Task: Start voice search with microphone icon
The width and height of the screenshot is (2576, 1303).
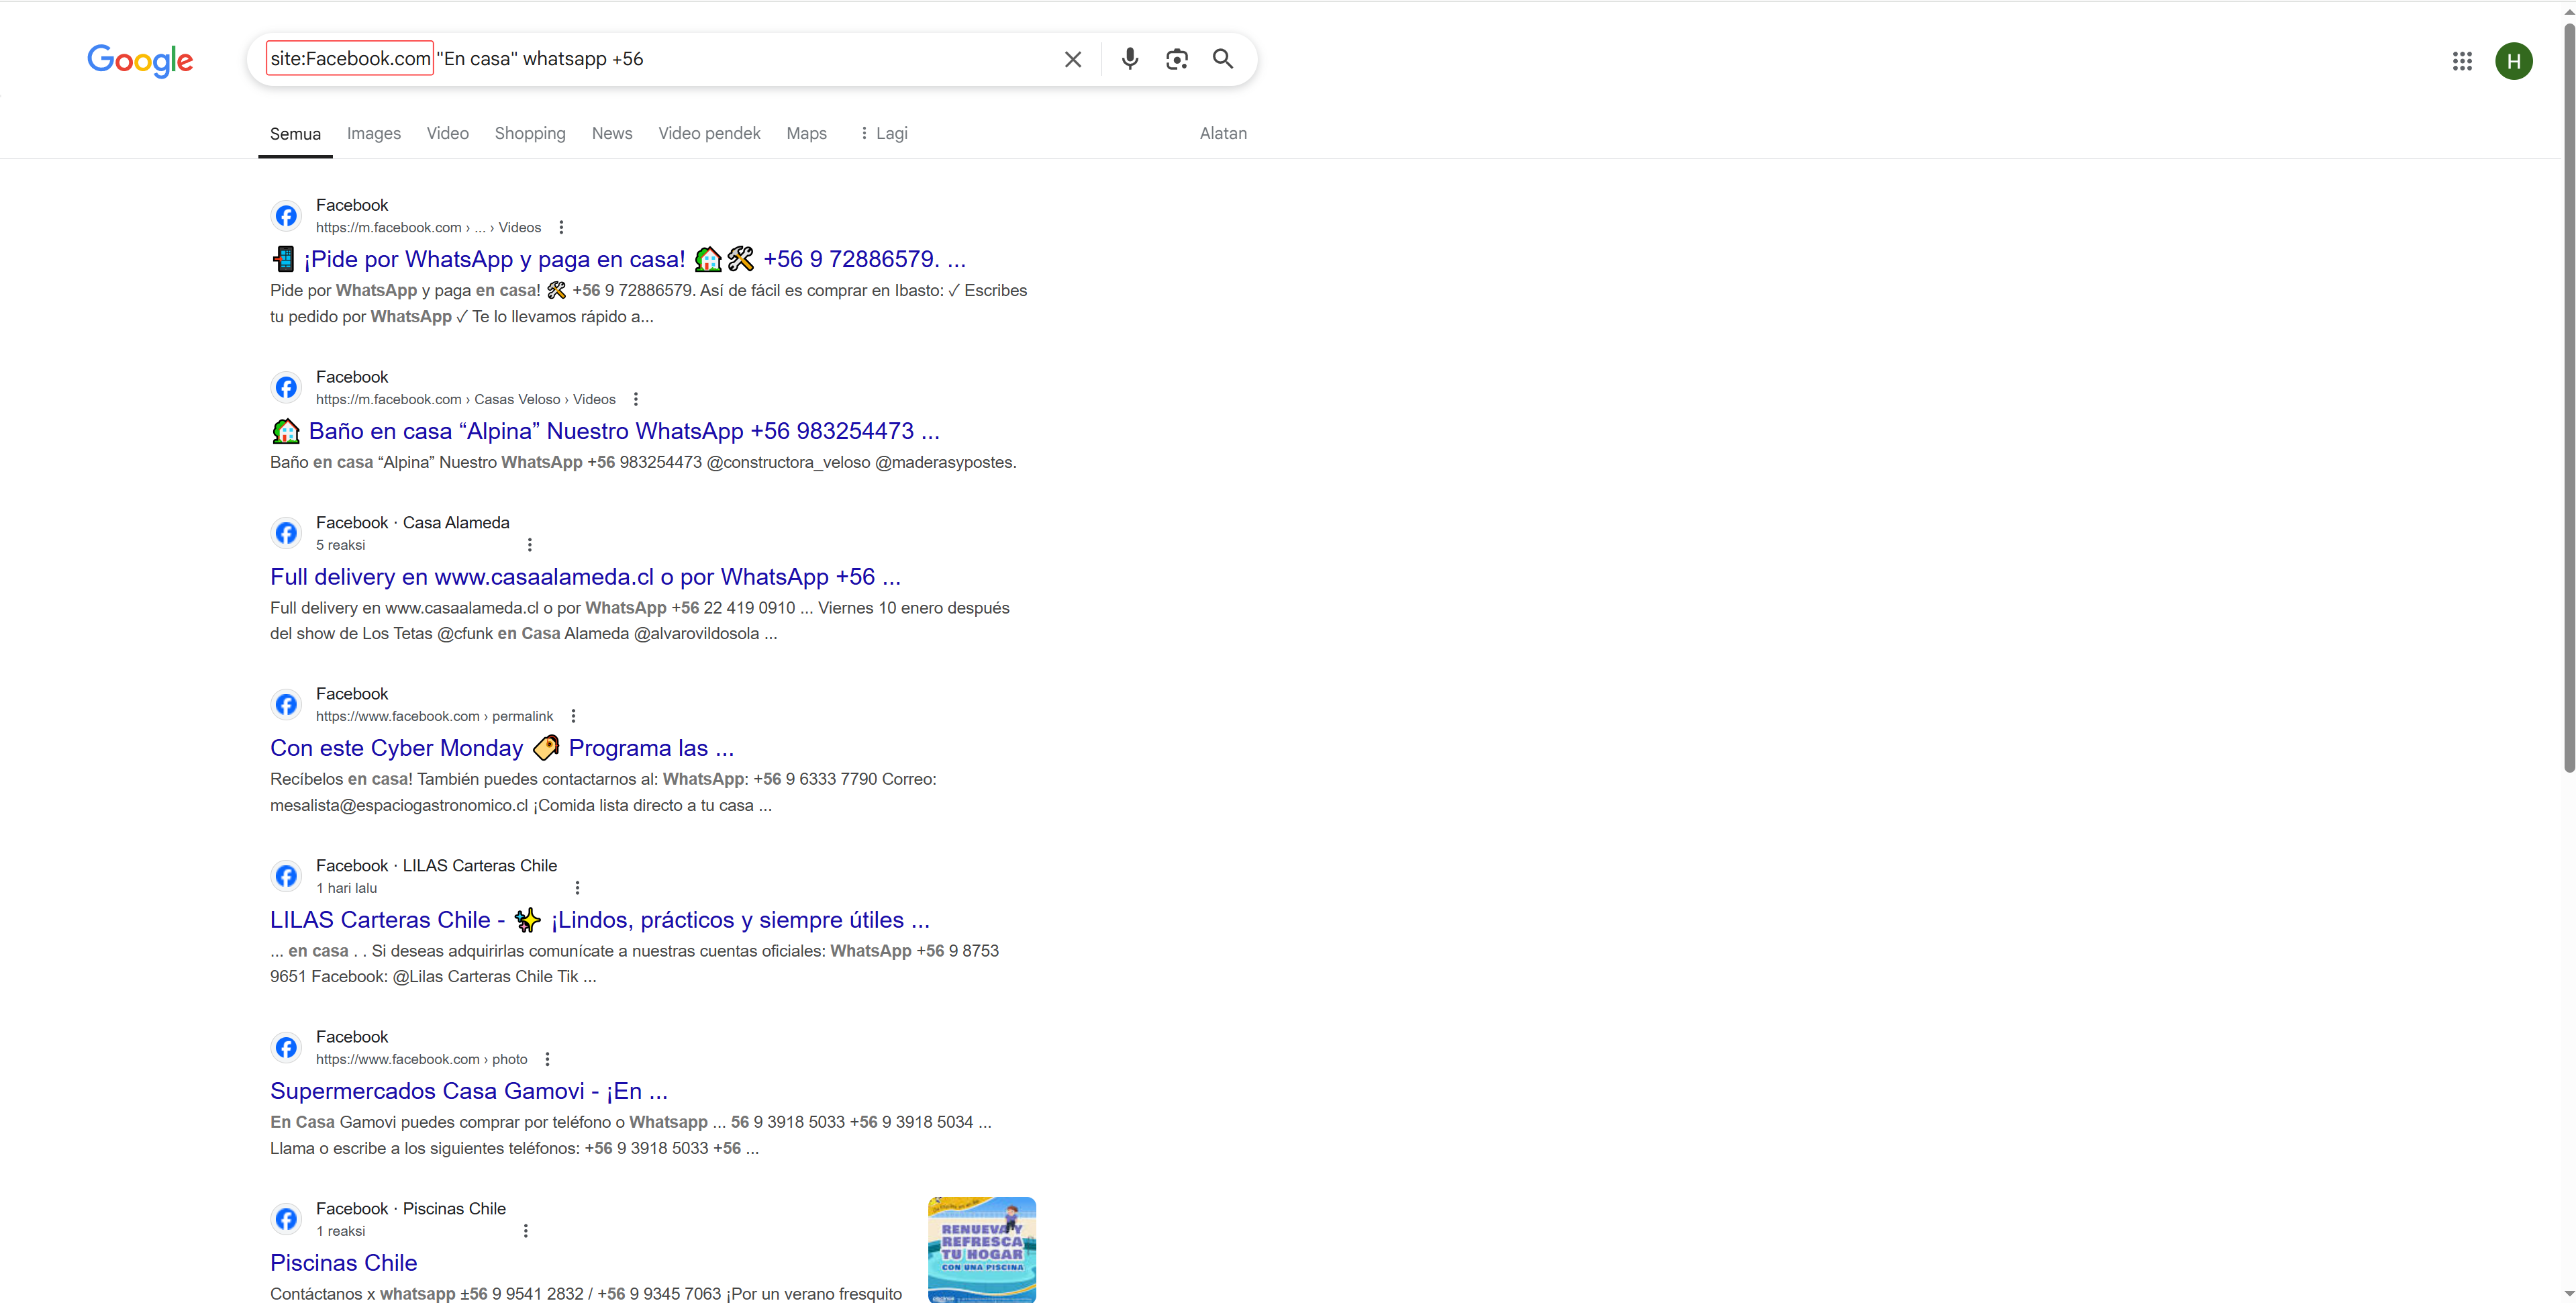Action: click(1130, 59)
